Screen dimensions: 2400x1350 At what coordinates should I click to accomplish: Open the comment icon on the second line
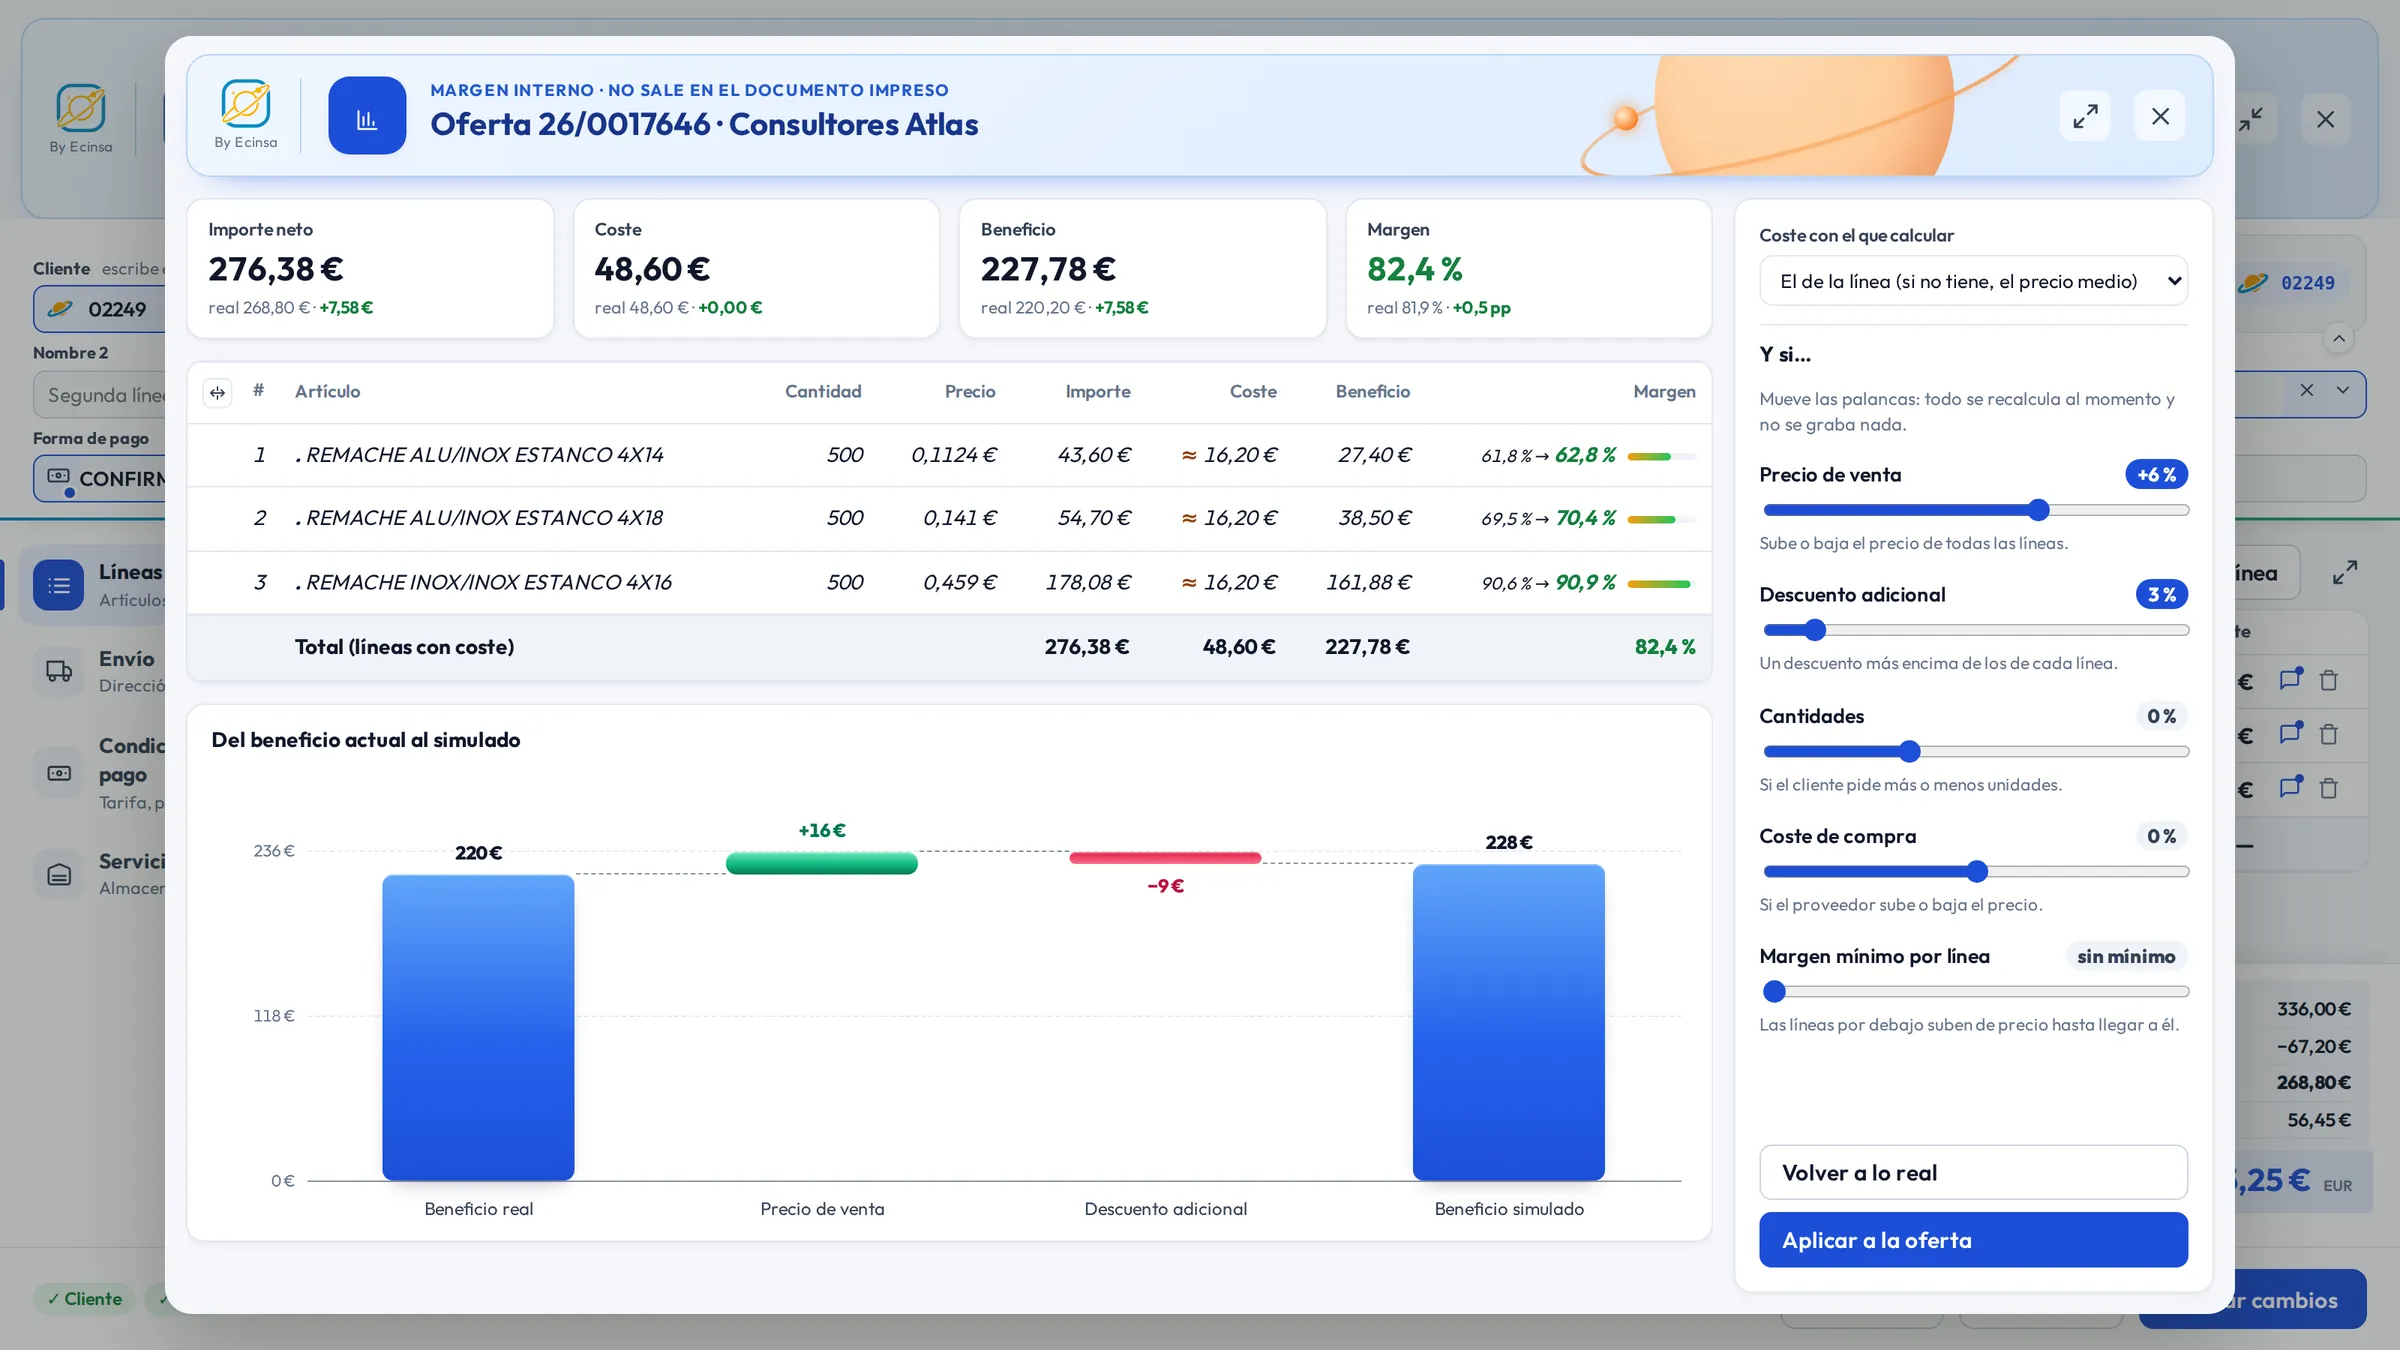pos(2290,734)
